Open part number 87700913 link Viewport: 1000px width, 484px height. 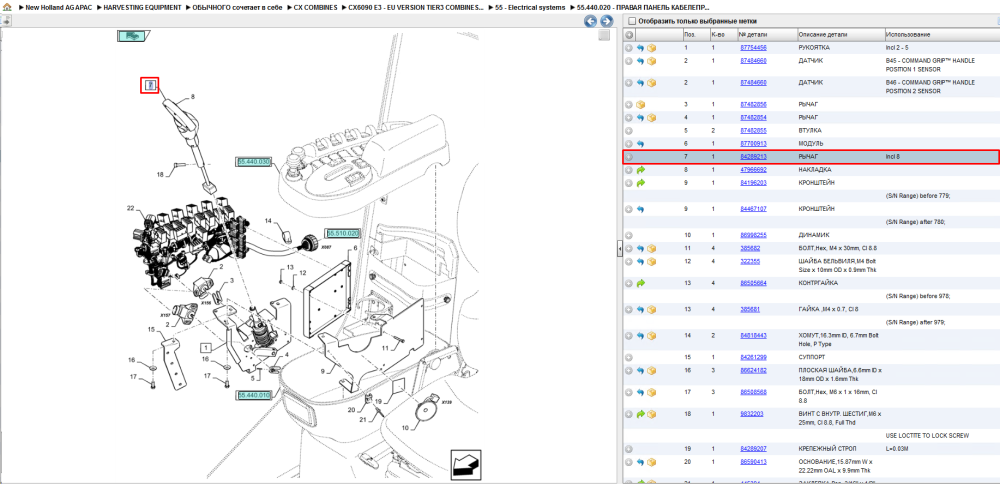click(x=753, y=144)
